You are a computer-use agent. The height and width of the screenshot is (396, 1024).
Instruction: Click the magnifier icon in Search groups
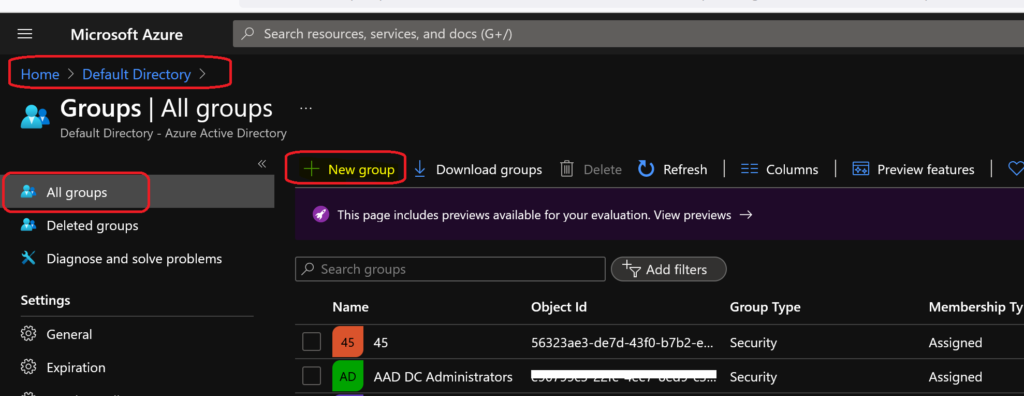tap(308, 269)
